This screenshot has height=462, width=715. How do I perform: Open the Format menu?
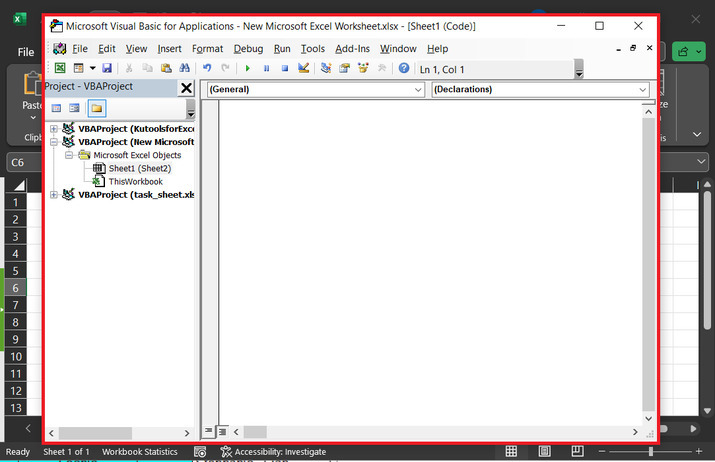click(x=207, y=49)
